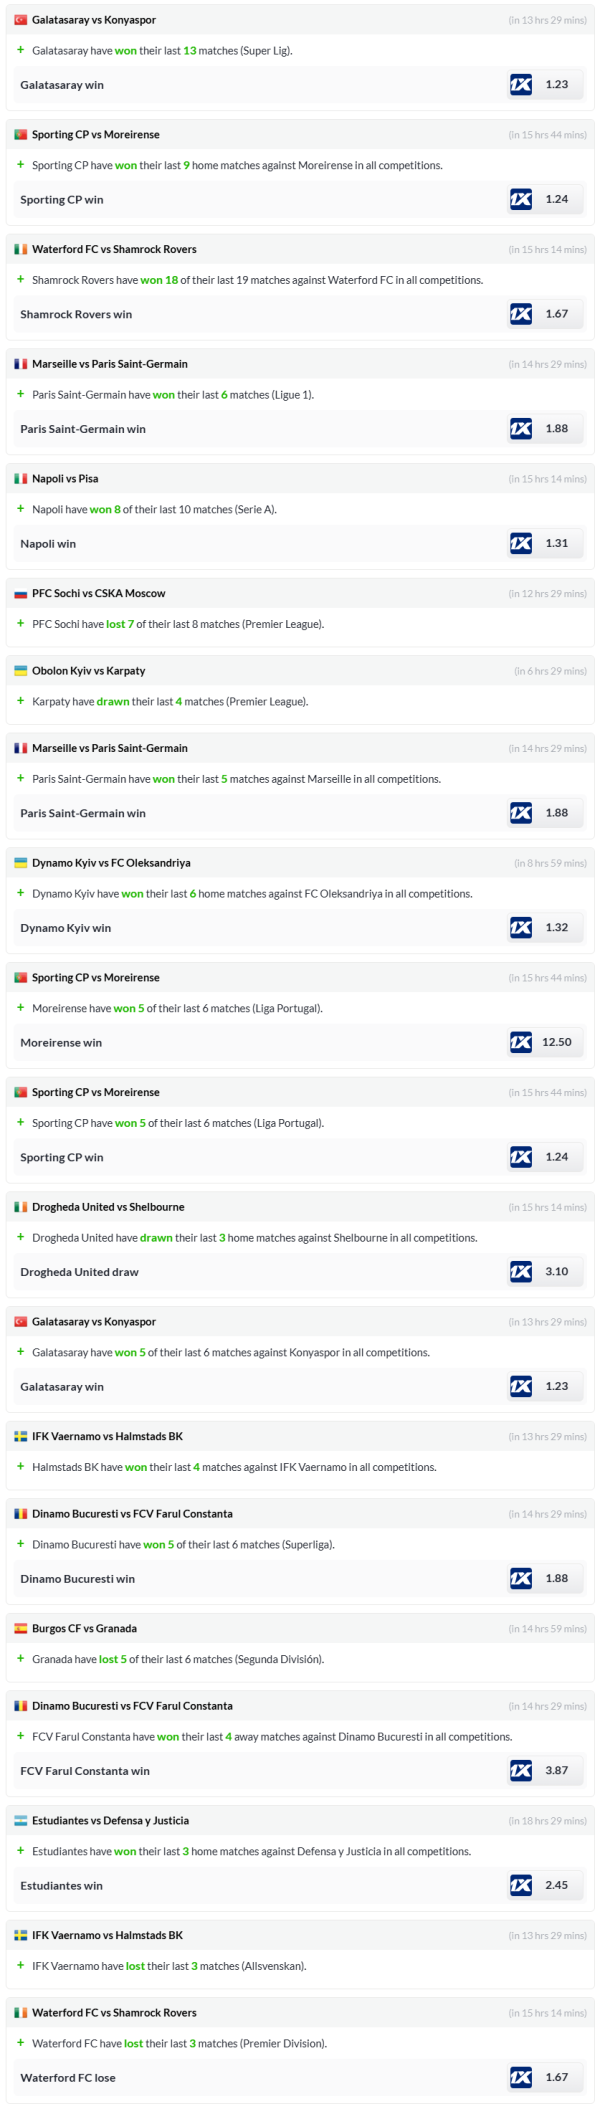Select the Moreirense win odds 12.50
The image size is (600, 2109).
tap(556, 1042)
